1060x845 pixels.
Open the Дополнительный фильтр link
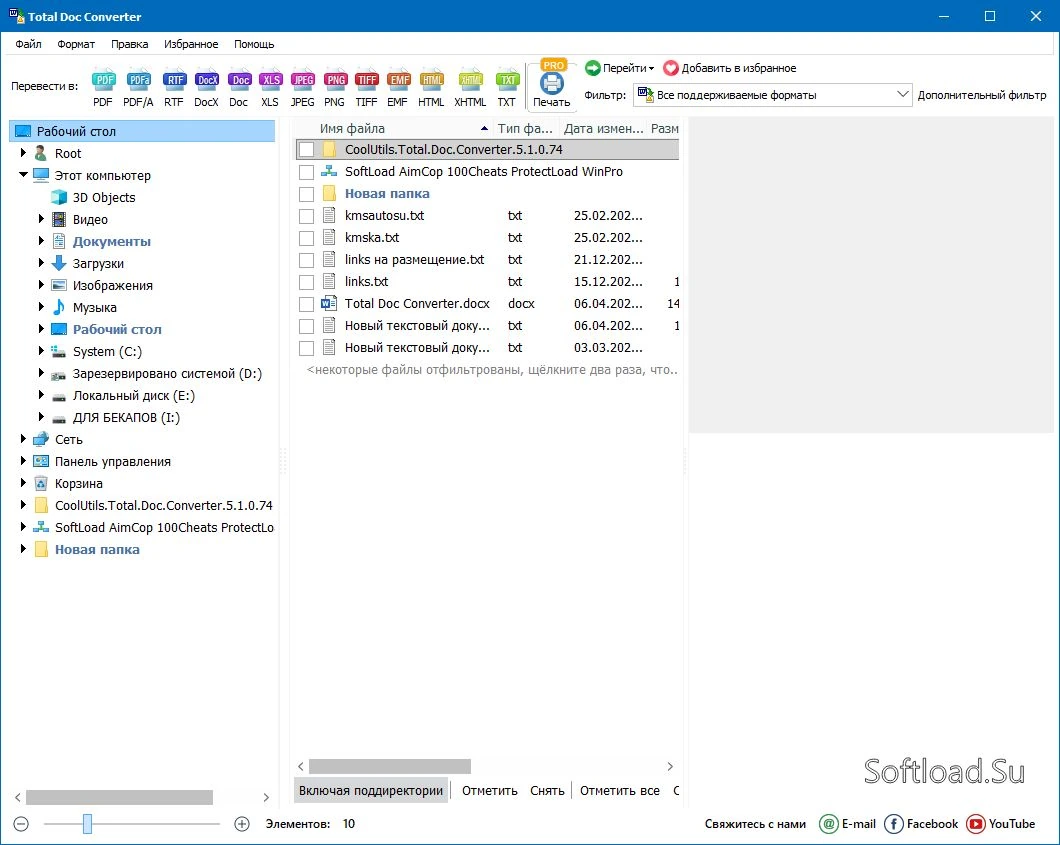point(982,95)
